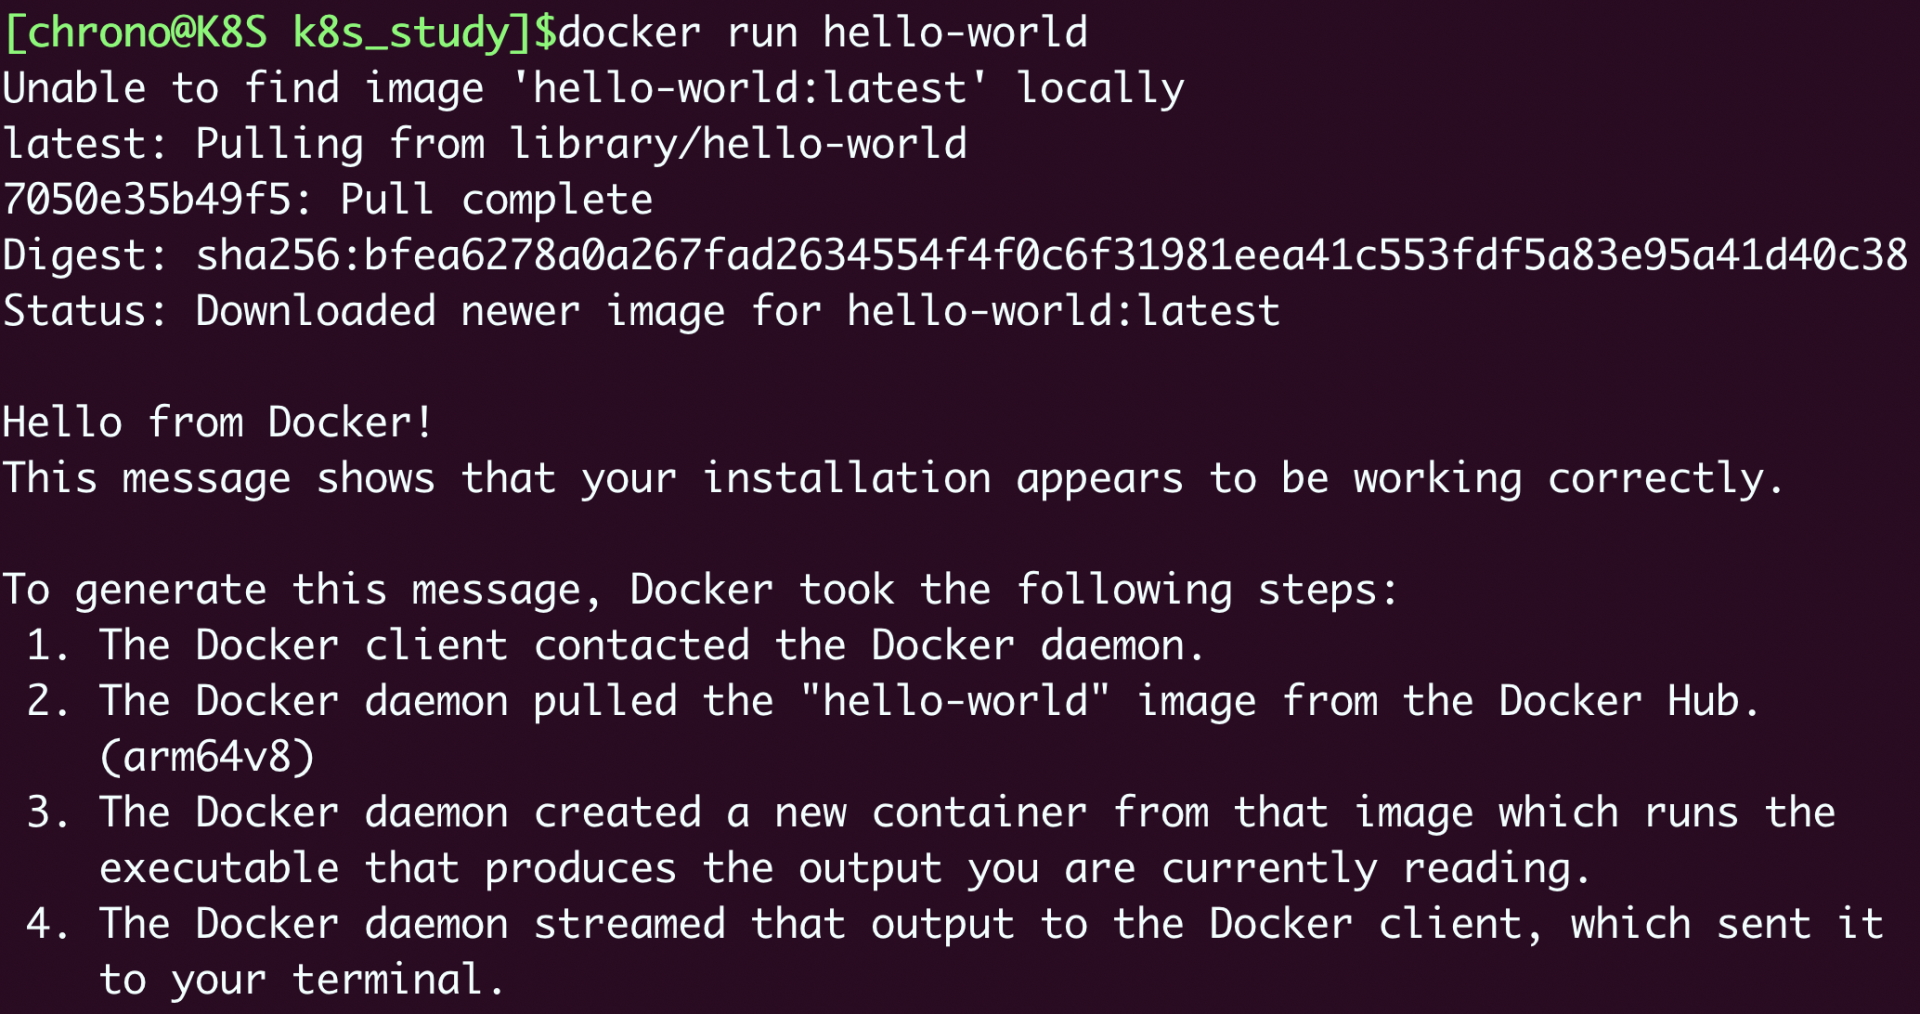
Task: Click the chrono@K8S shell prompt
Action: pyautogui.click(x=280, y=33)
